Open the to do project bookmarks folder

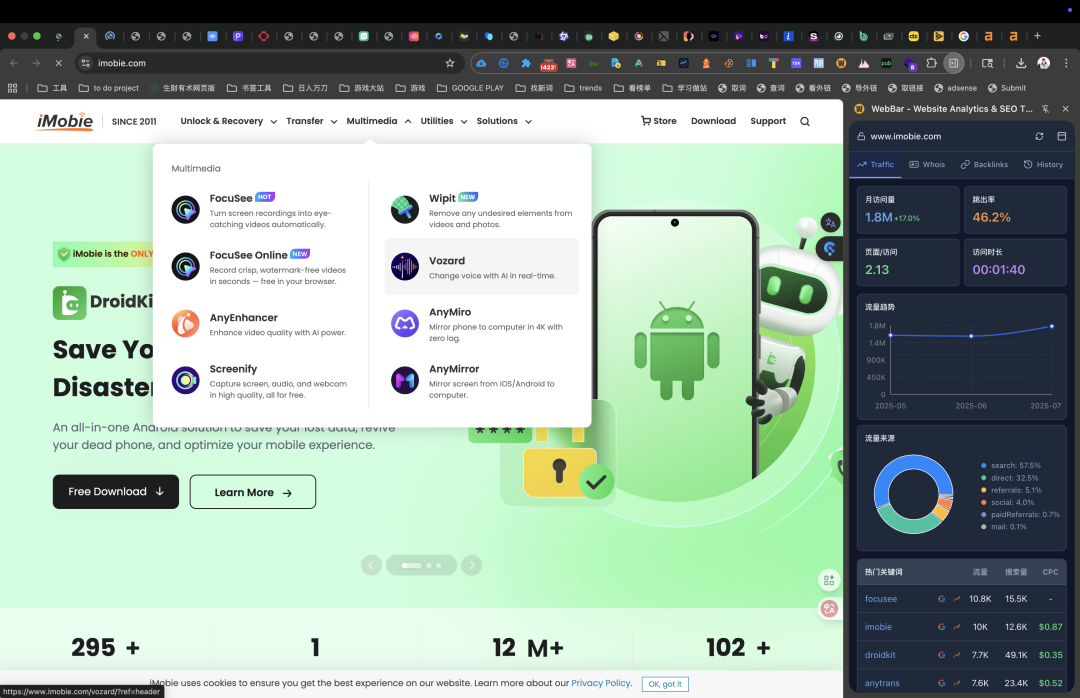point(109,88)
